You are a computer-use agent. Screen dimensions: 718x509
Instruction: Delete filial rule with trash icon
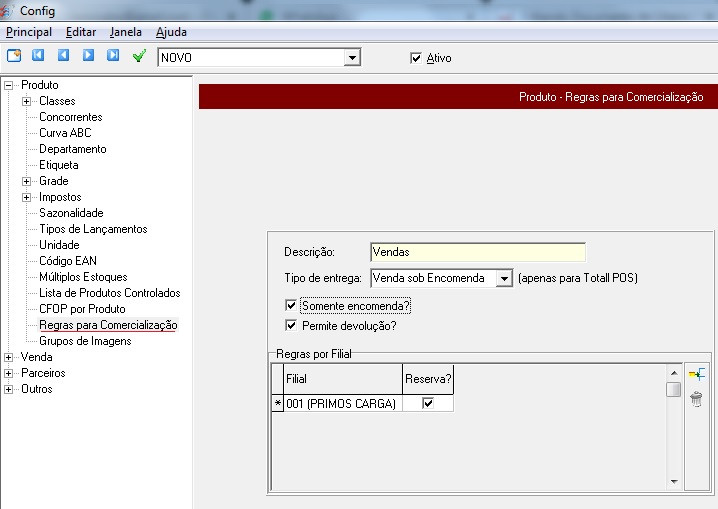[697, 399]
